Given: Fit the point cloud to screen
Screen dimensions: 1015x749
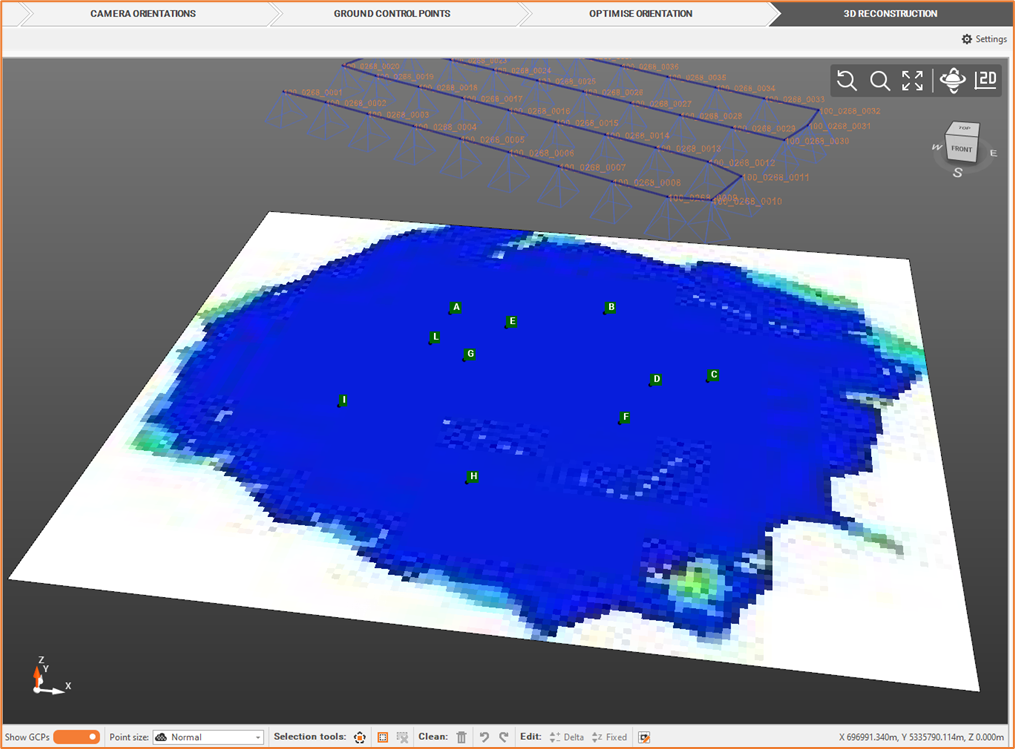Looking at the screenshot, I should [x=911, y=80].
